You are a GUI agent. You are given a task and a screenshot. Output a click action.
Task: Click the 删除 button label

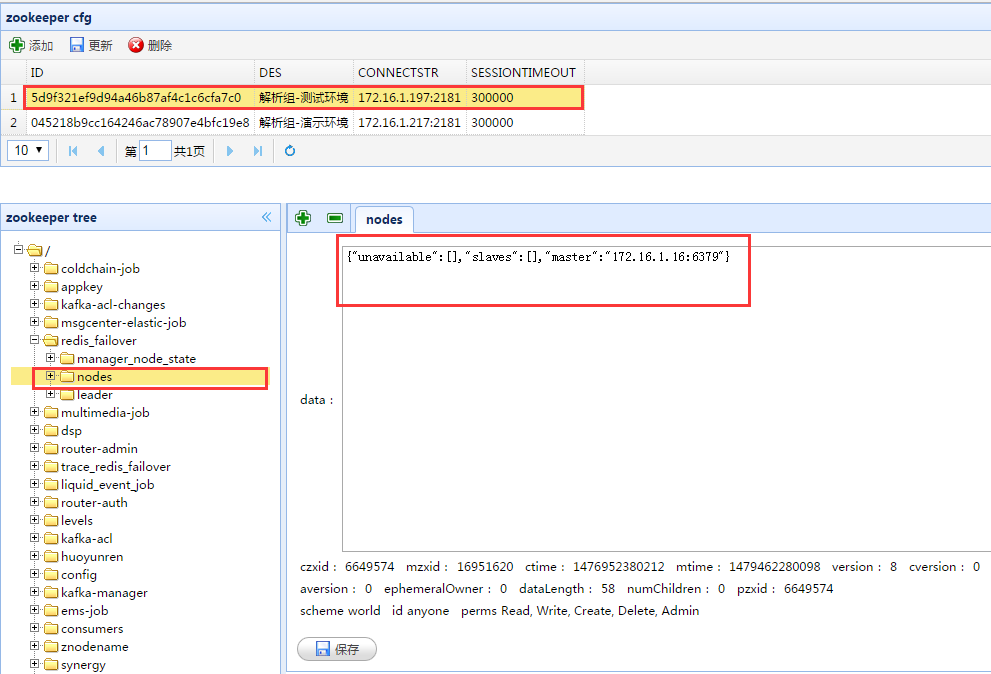160,46
